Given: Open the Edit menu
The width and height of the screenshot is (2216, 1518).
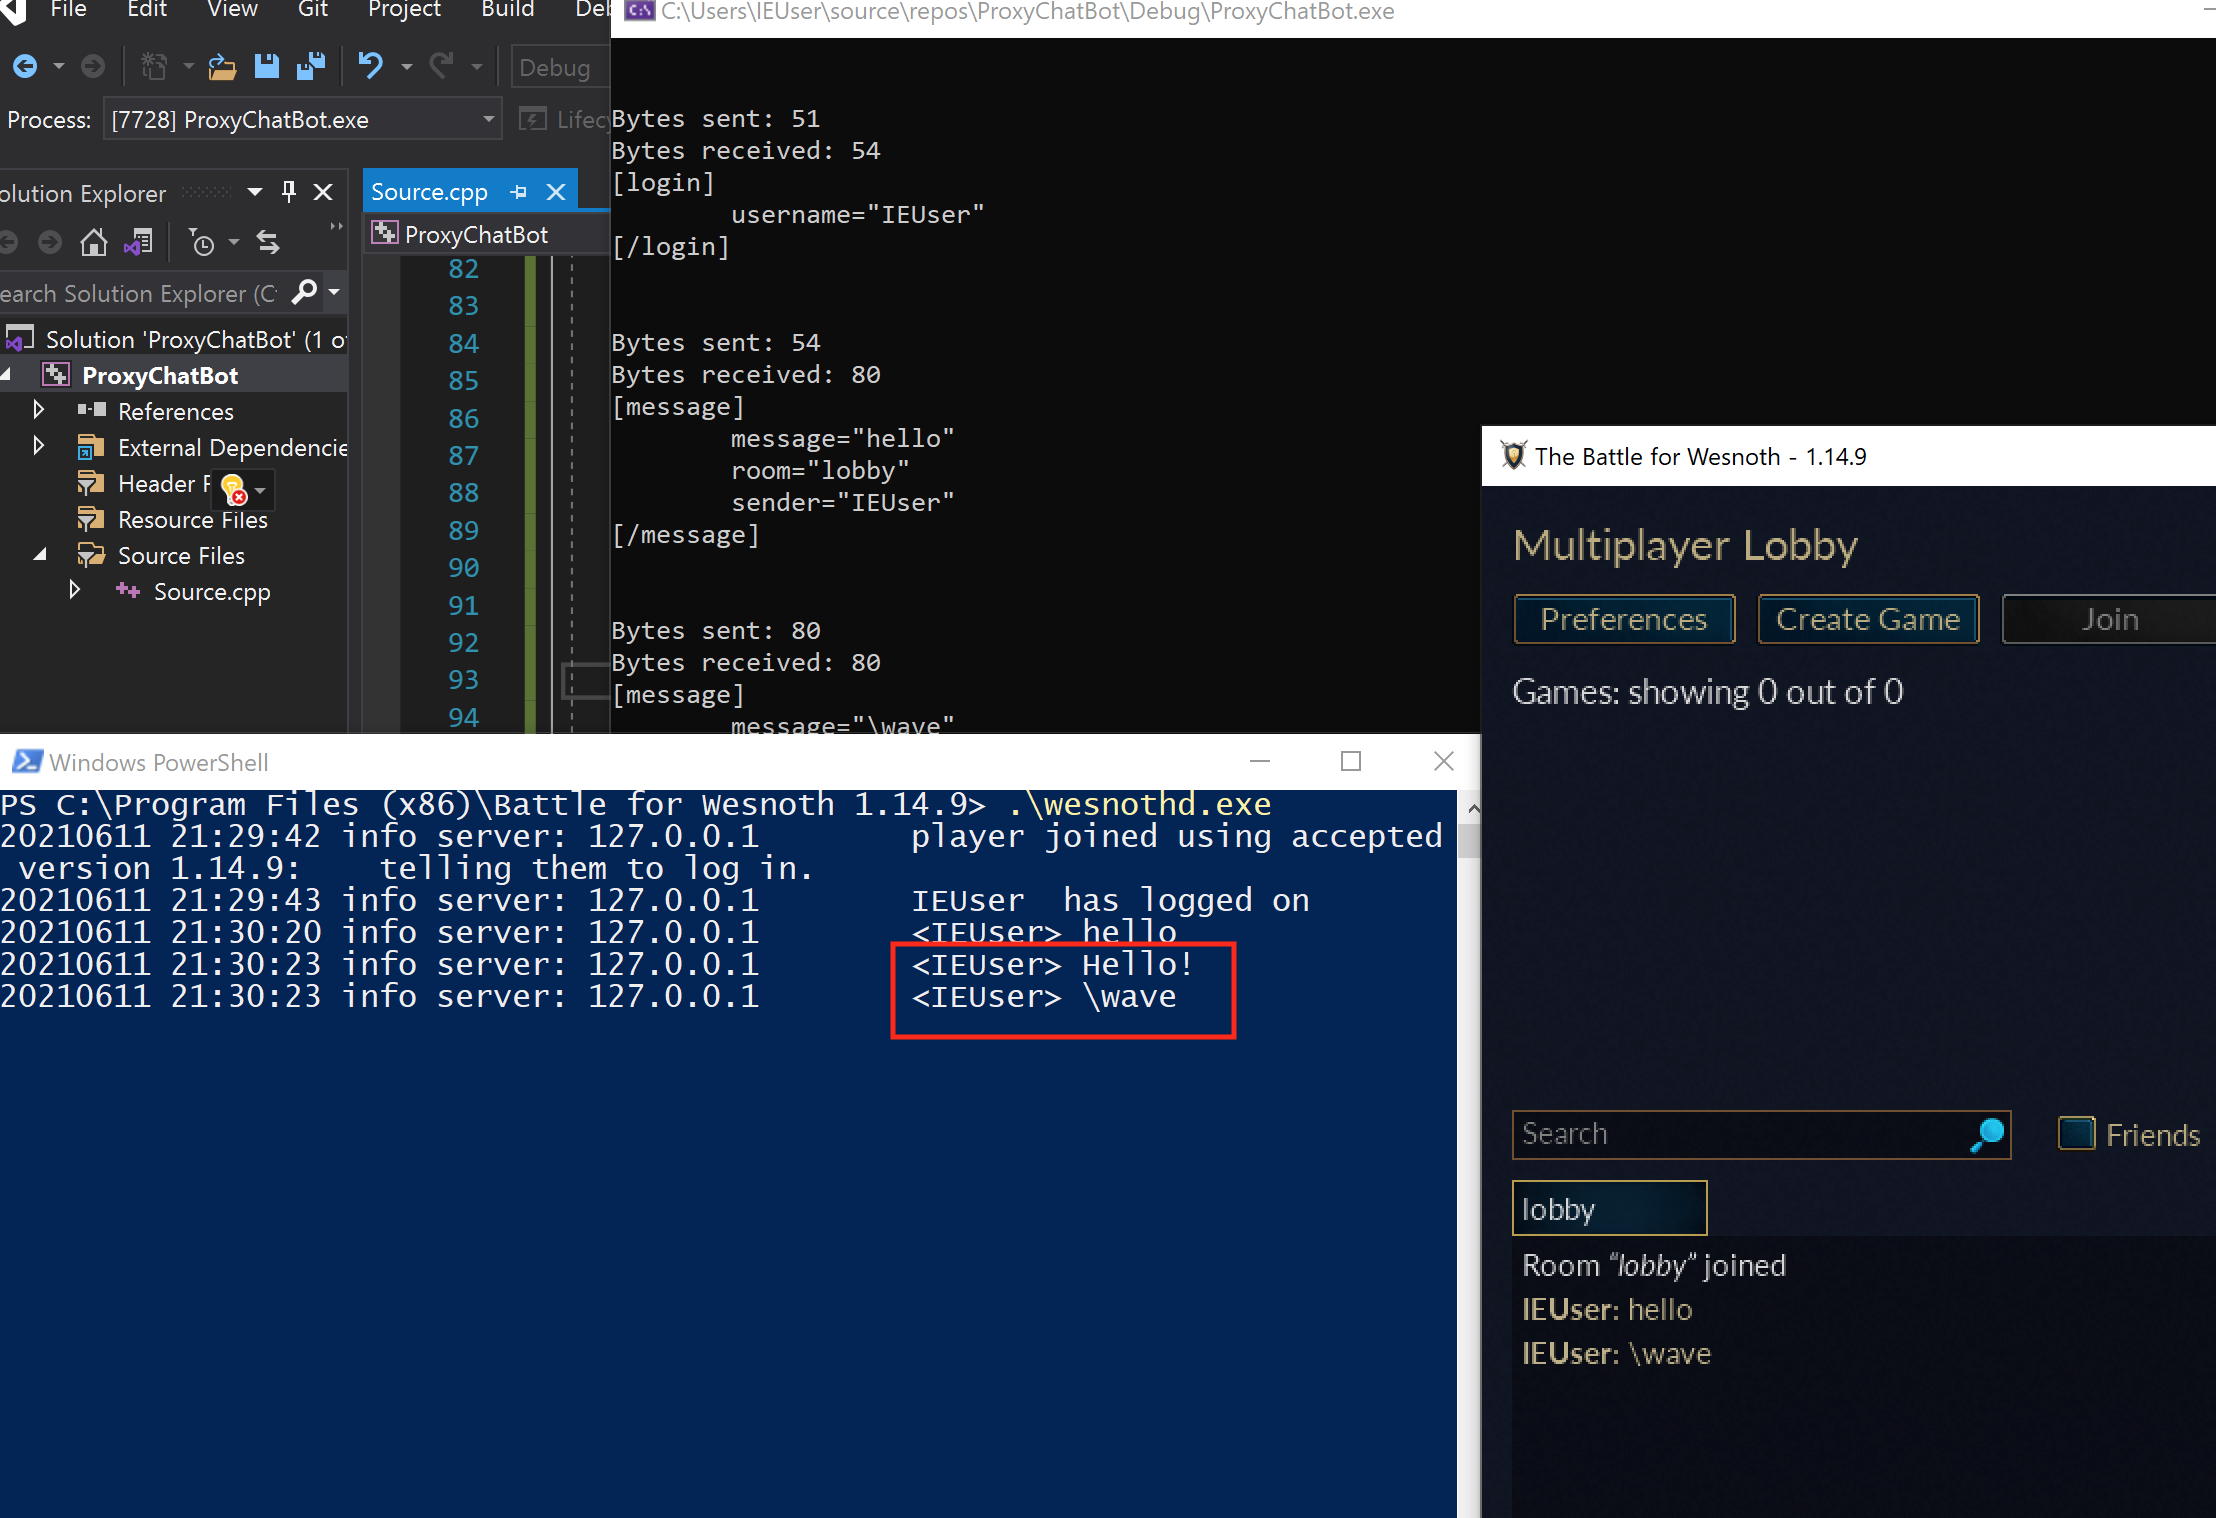Looking at the screenshot, I should pos(147,10).
